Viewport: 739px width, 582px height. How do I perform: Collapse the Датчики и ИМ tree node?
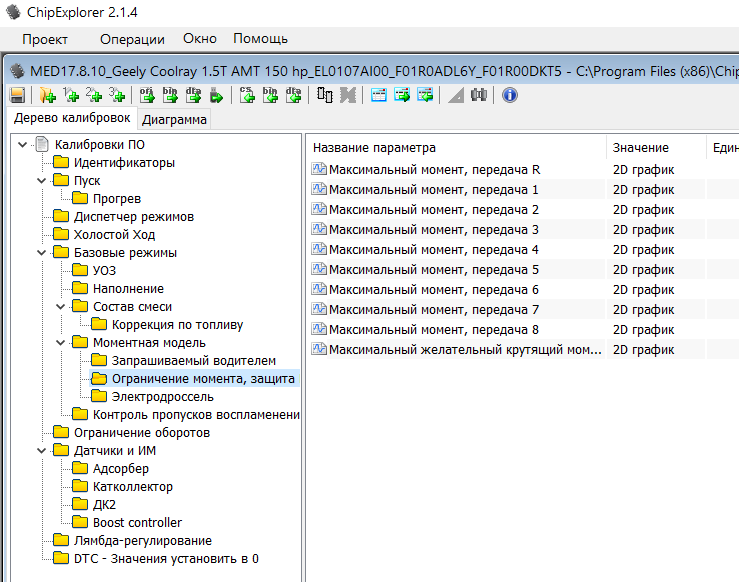click(41, 451)
